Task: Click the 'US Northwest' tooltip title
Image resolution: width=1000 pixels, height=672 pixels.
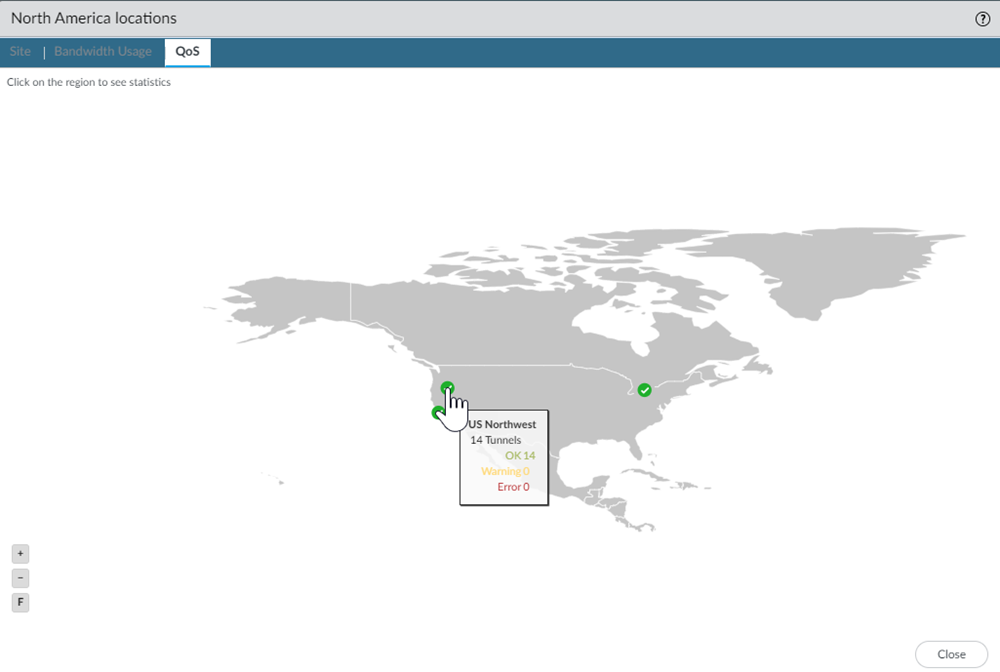Action: [x=503, y=424]
